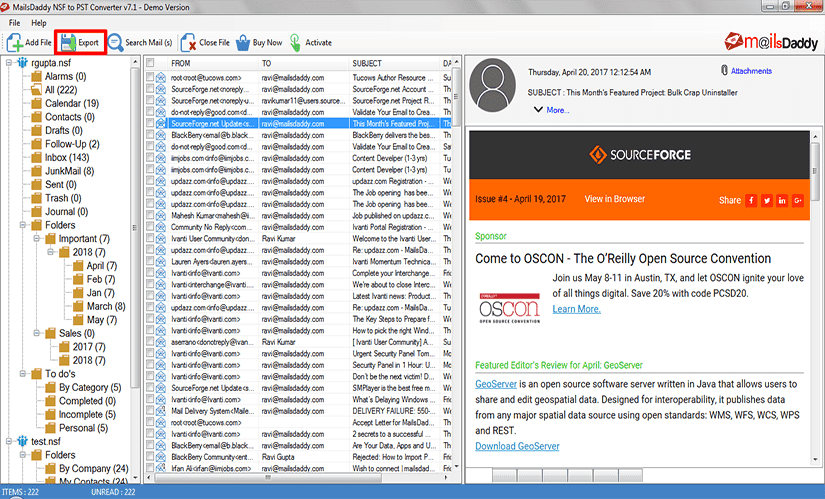This screenshot has height=499, width=825.
Task: Open the Download GeoServer link
Action: (x=517, y=446)
